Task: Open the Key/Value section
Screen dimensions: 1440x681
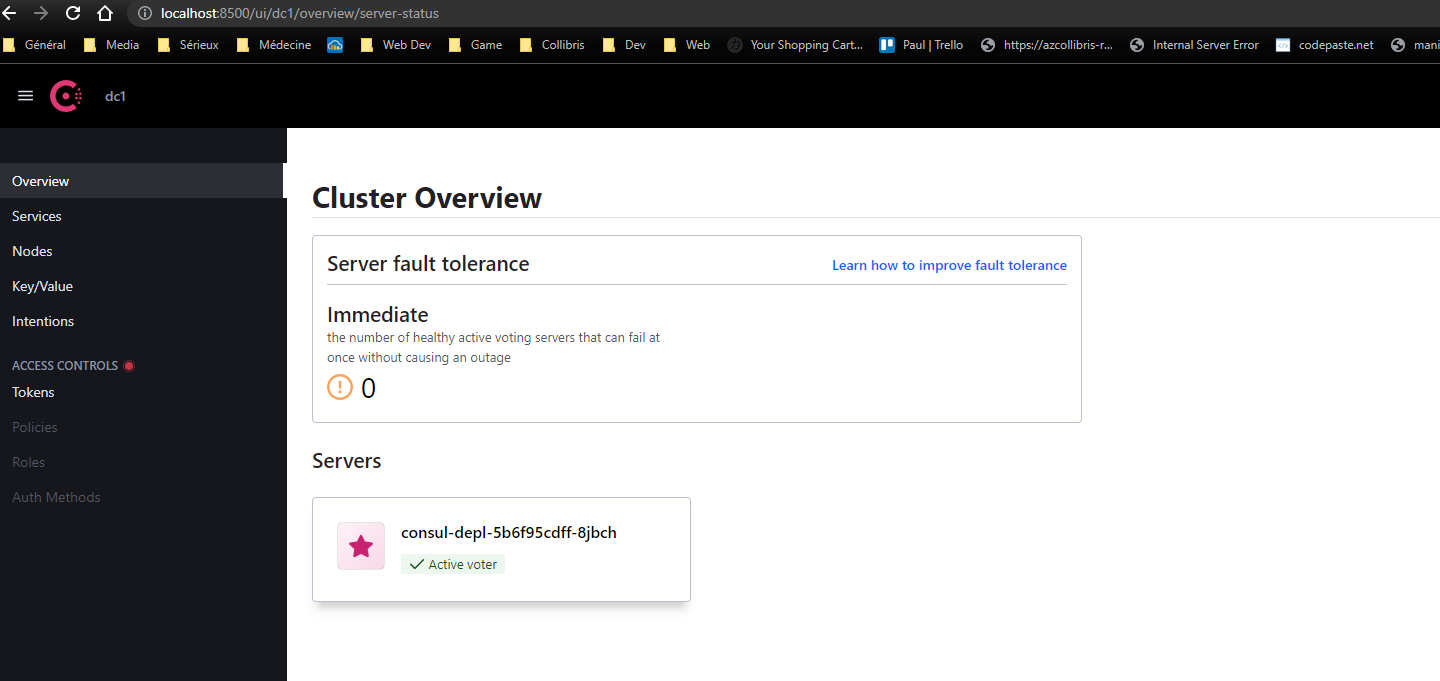Action: pyautogui.click(x=143, y=286)
